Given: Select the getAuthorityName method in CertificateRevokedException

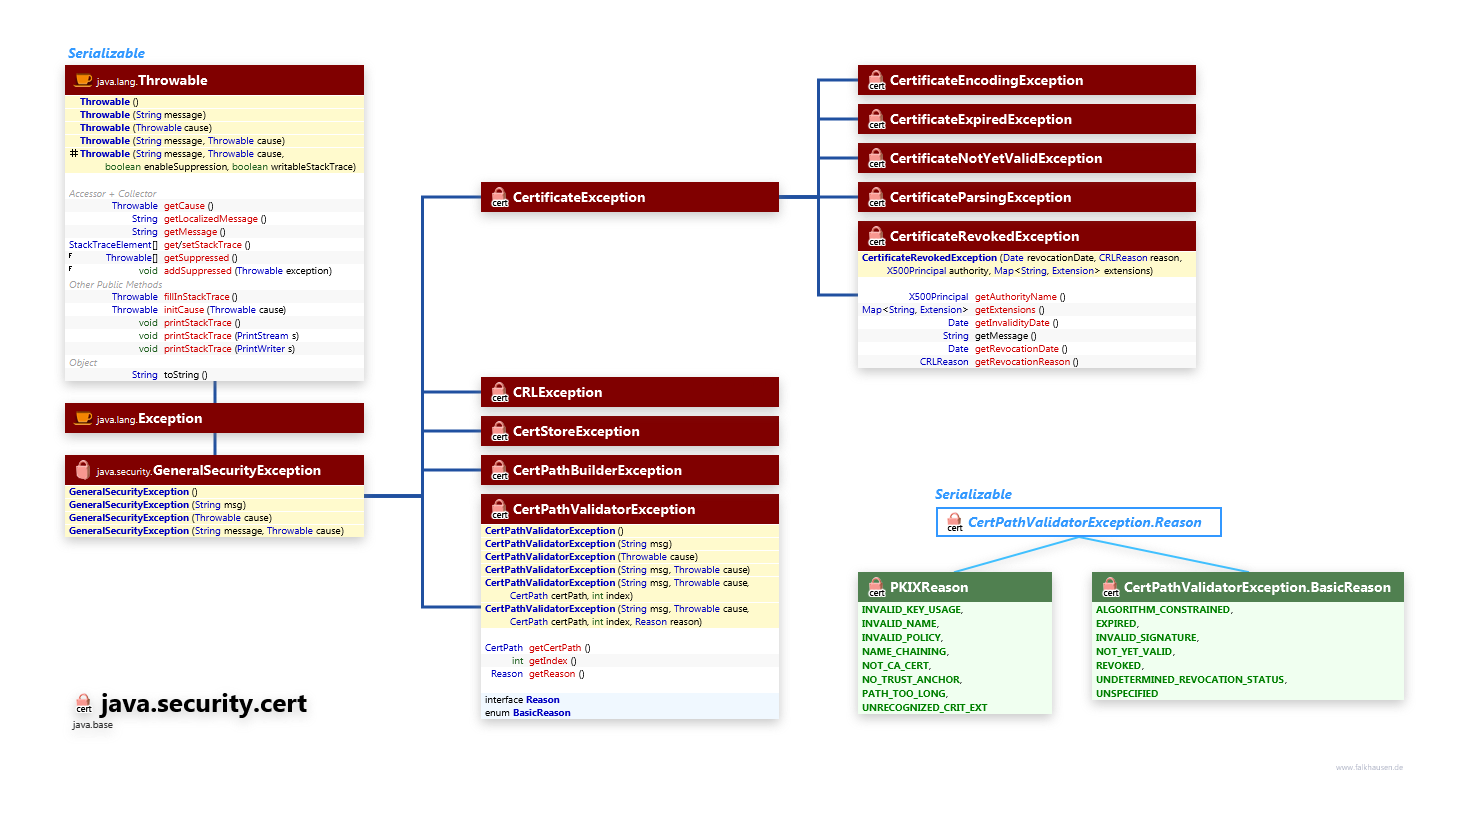Looking at the screenshot, I should coord(1016,297).
